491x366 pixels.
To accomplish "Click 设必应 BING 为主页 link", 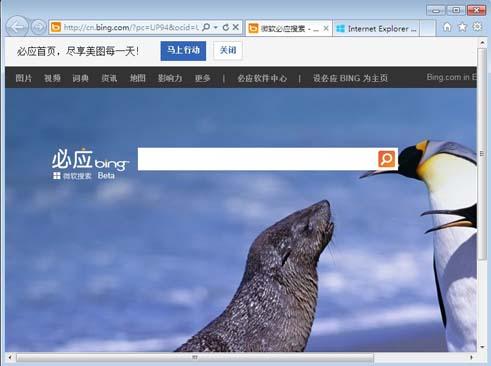I will click(x=350, y=78).
